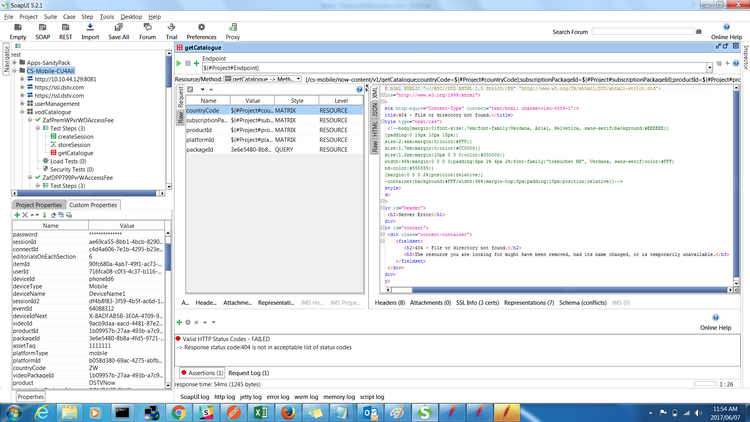Click the Empty project toolbar icon

[x=18, y=29]
